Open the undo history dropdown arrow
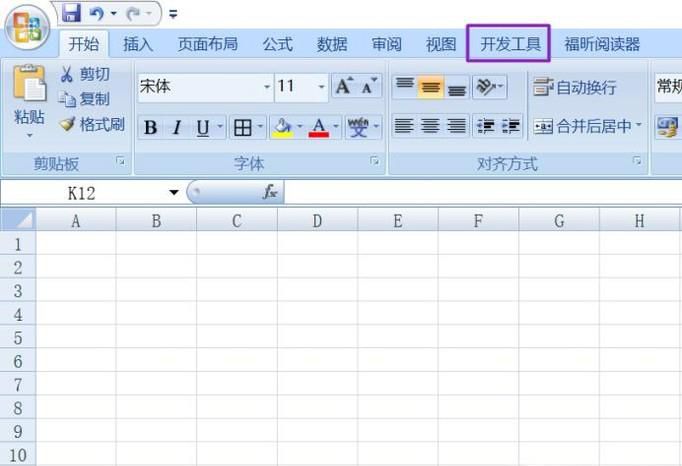682x466 pixels. (x=114, y=13)
